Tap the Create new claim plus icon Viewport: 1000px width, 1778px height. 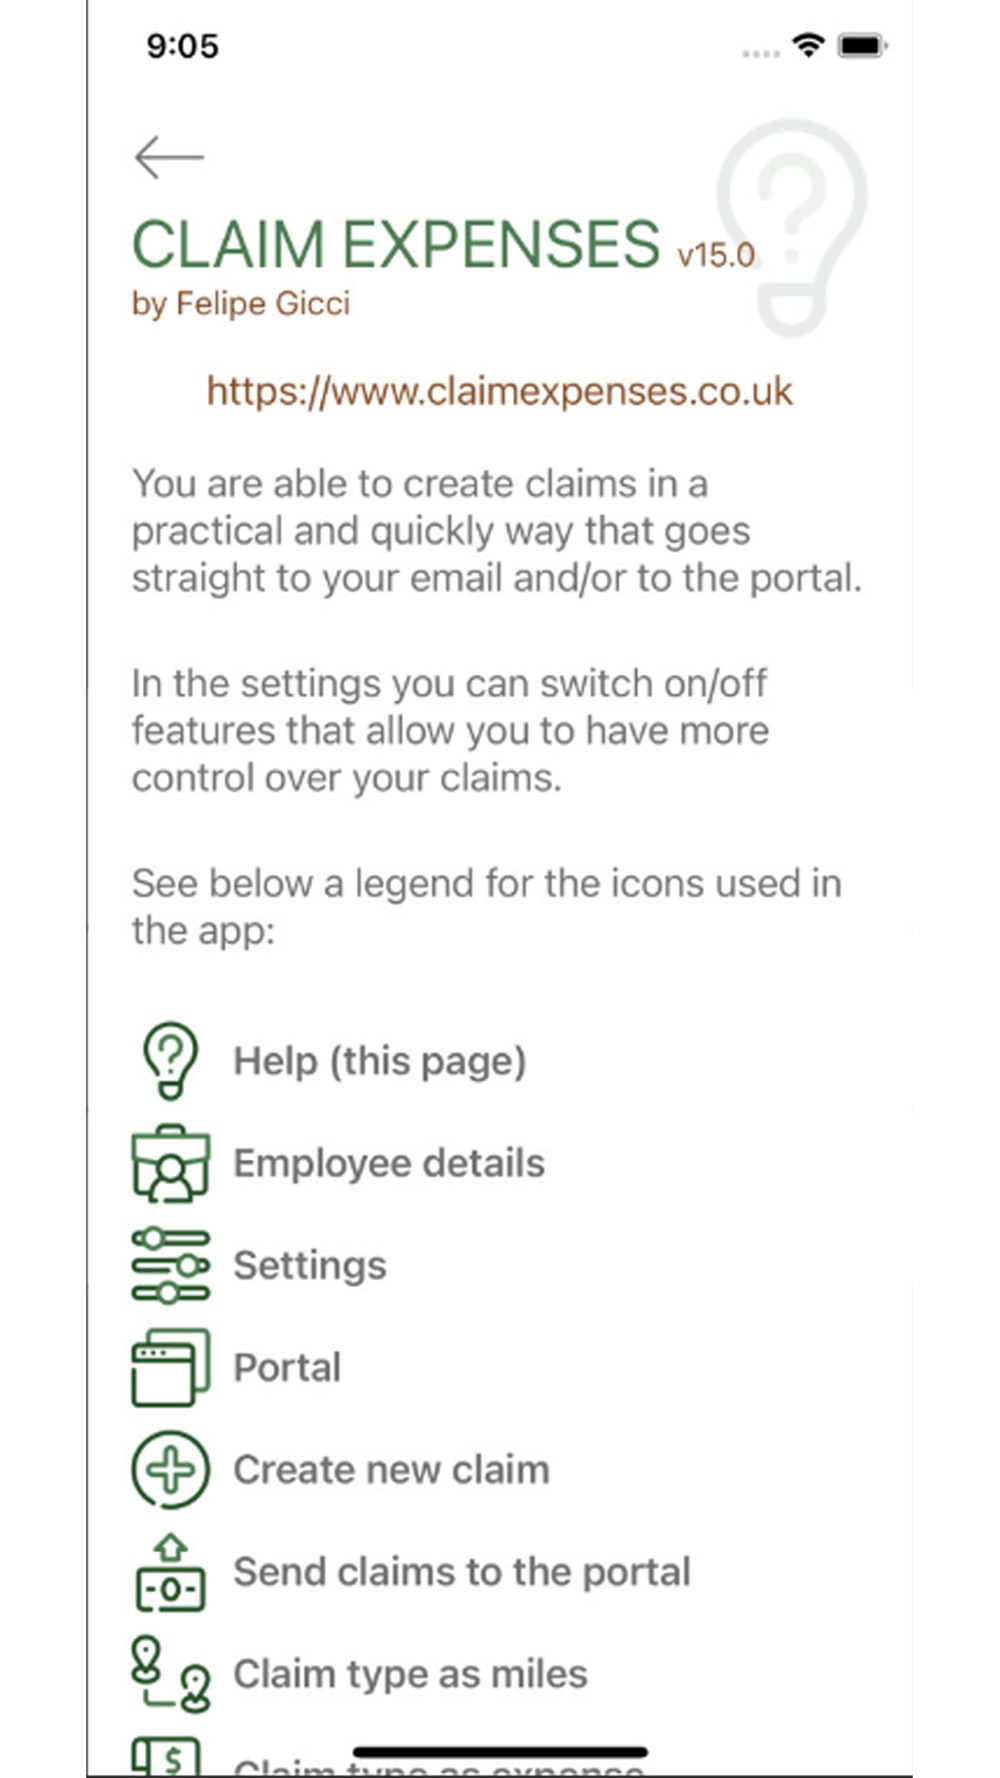[x=171, y=1469]
